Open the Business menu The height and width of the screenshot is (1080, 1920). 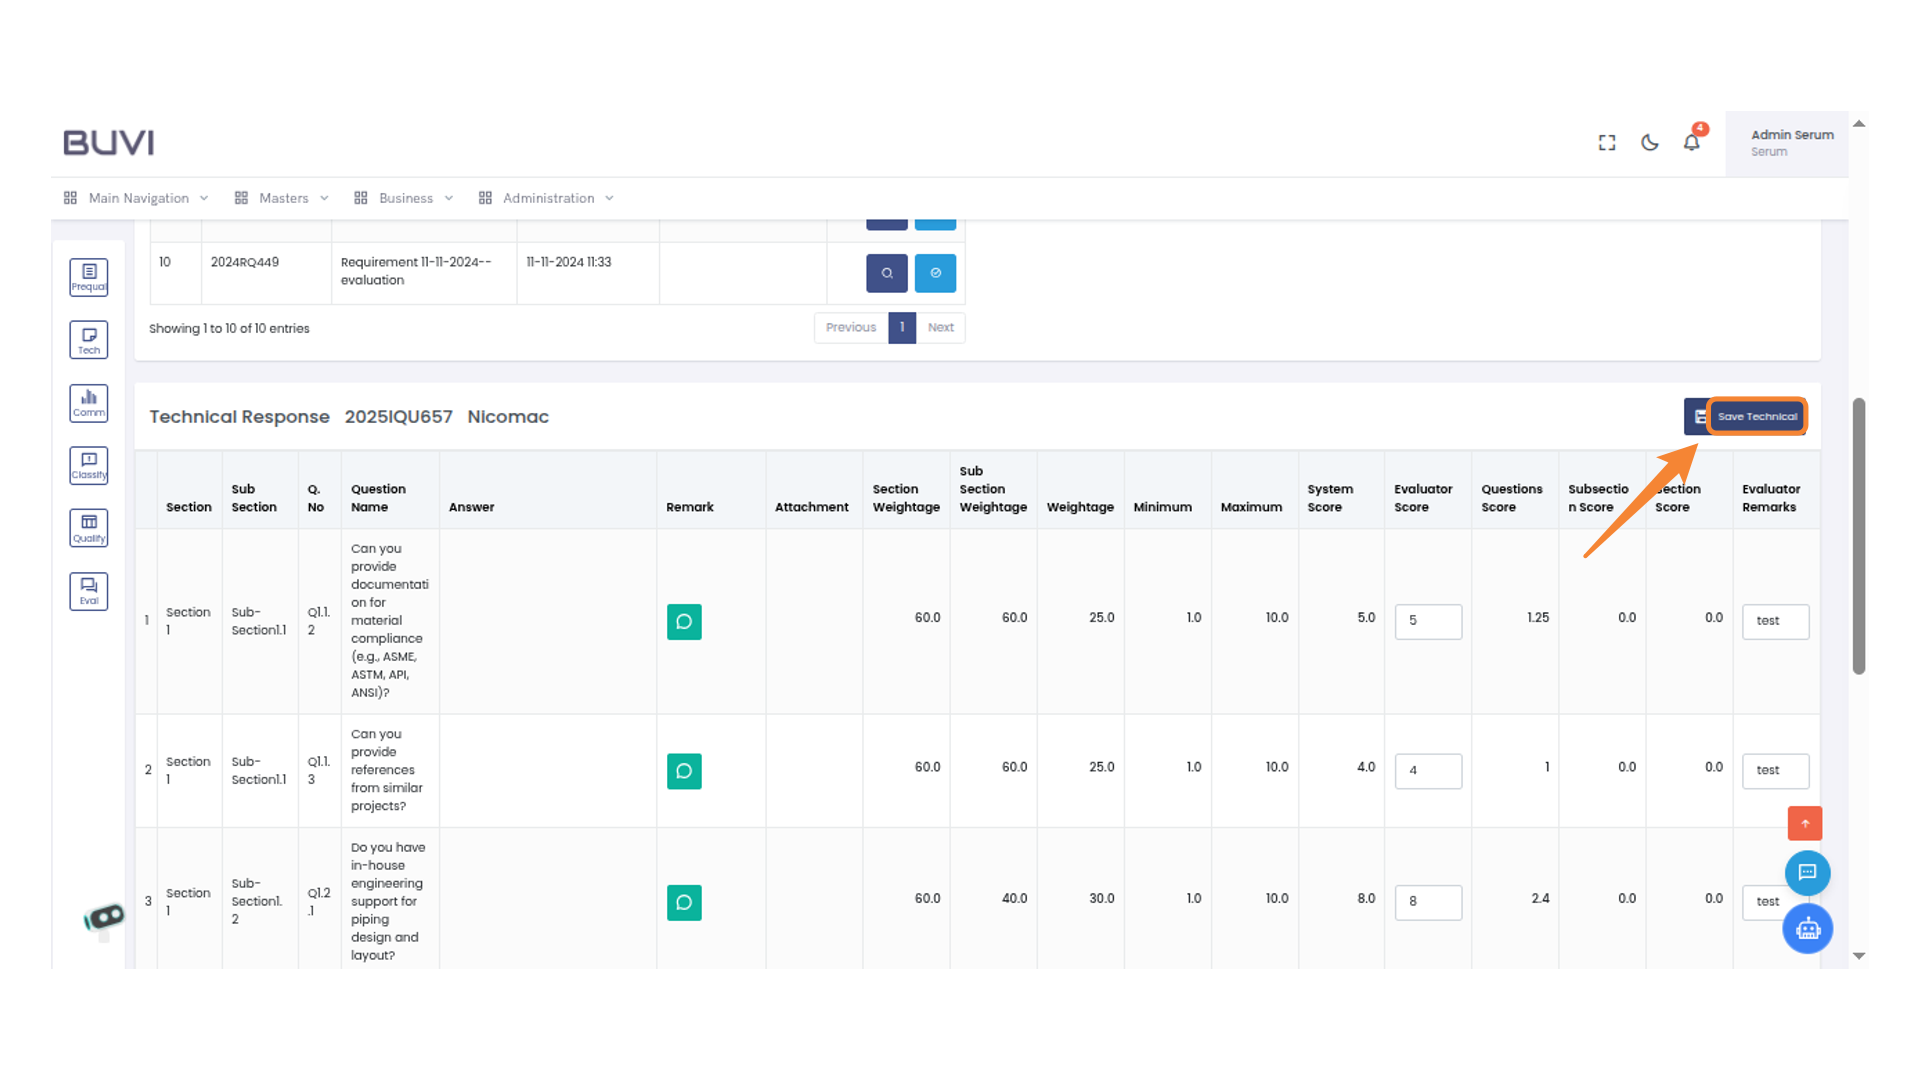pyautogui.click(x=404, y=198)
